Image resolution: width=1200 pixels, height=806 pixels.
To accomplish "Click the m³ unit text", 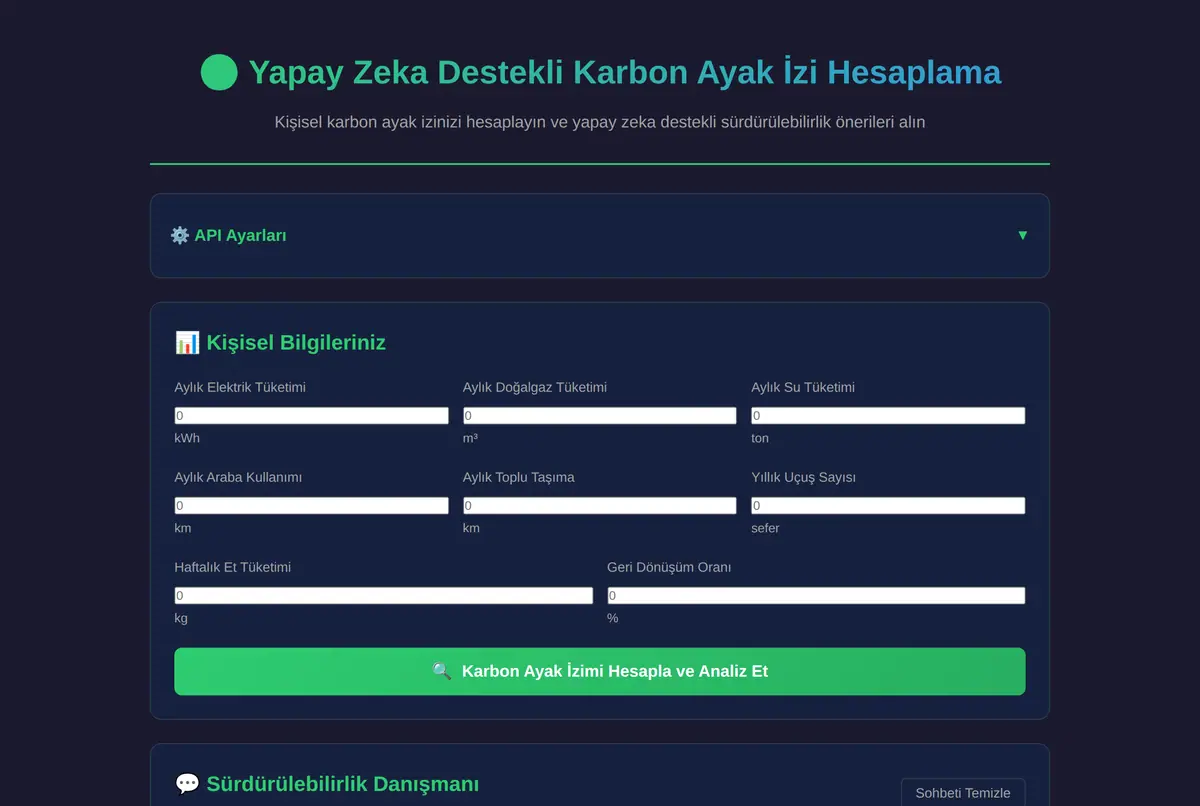I will click(x=470, y=439).
